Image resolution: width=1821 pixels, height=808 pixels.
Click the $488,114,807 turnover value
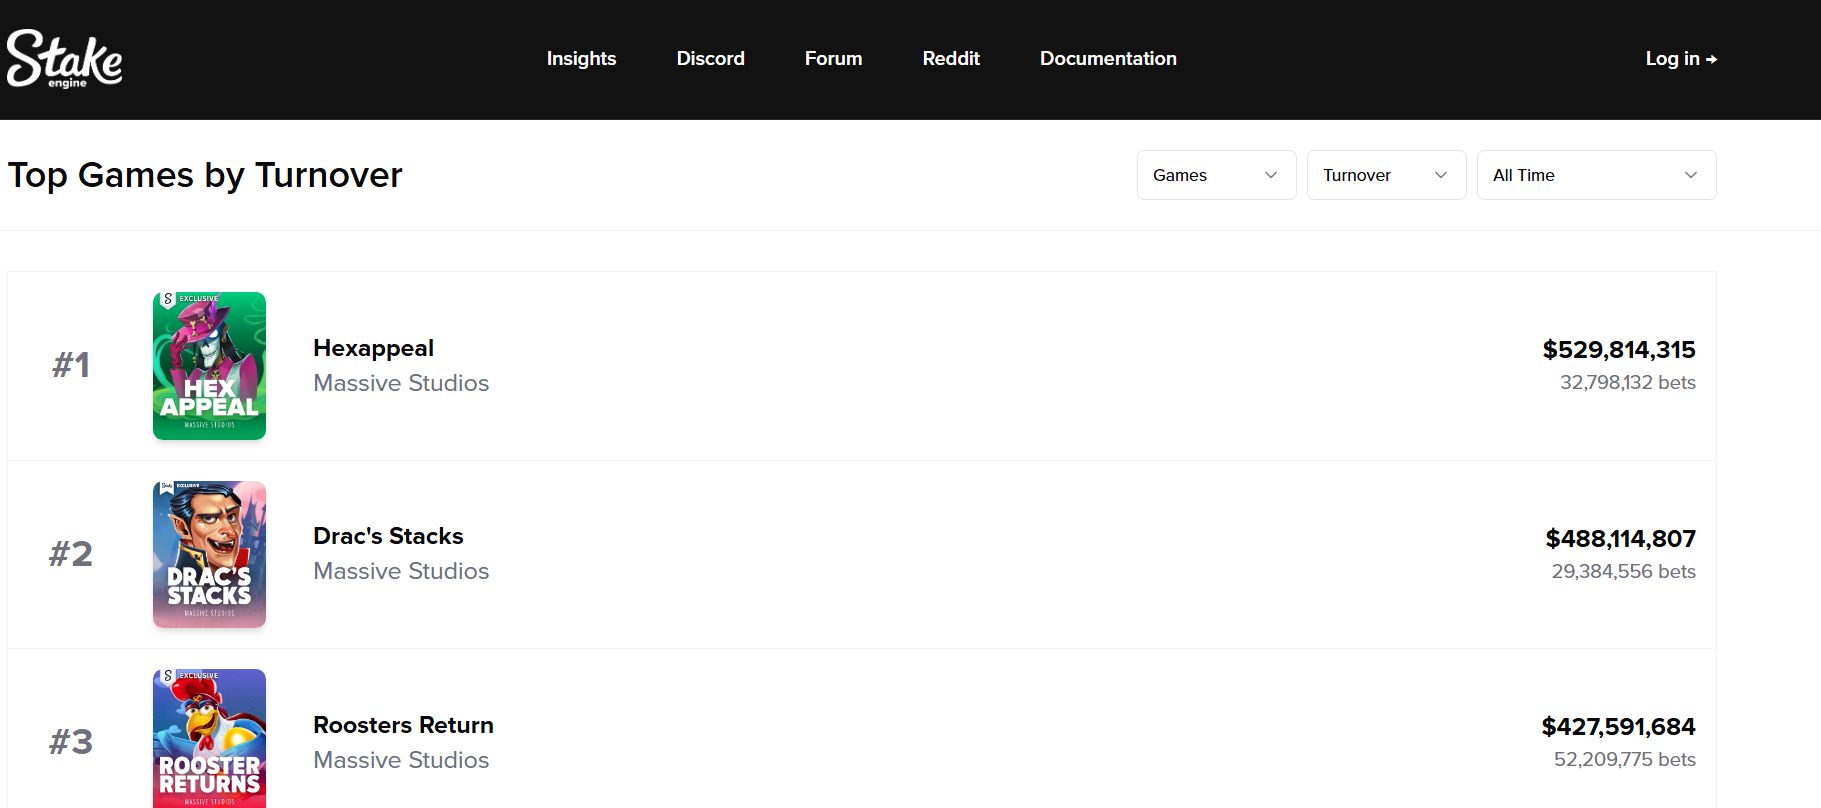(1620, 539)
